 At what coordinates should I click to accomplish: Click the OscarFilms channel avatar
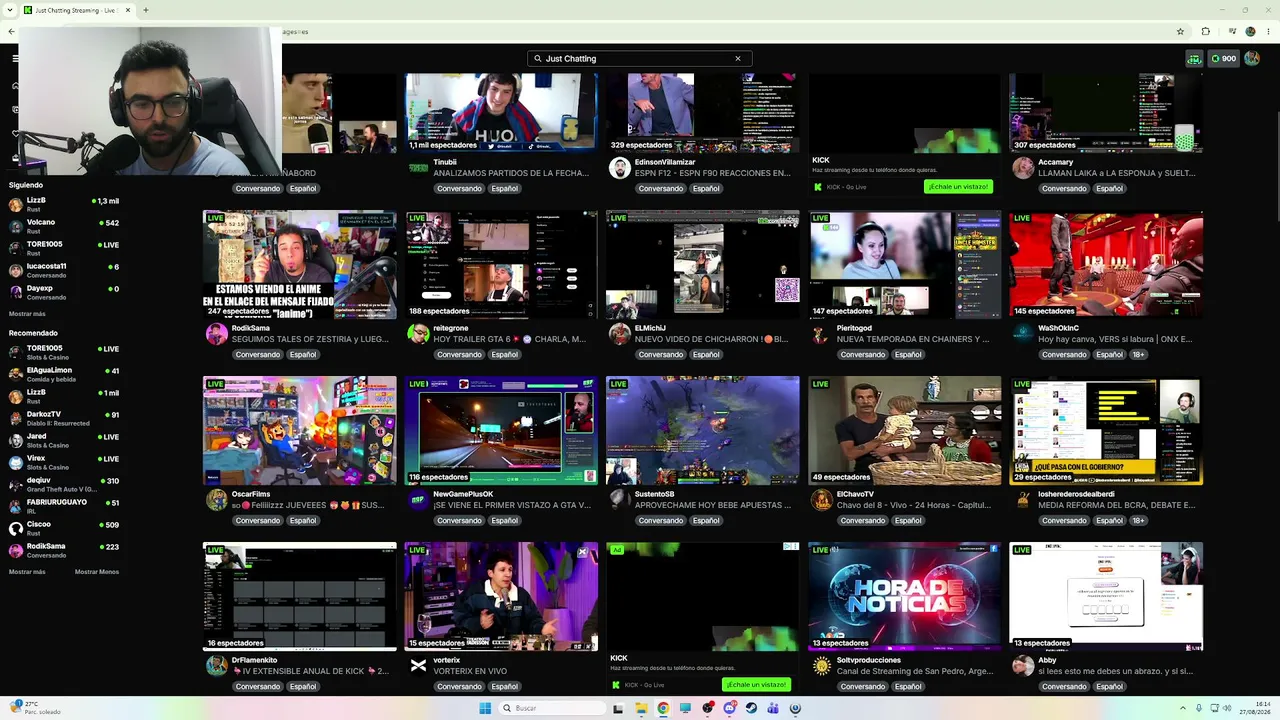[217, 500]
